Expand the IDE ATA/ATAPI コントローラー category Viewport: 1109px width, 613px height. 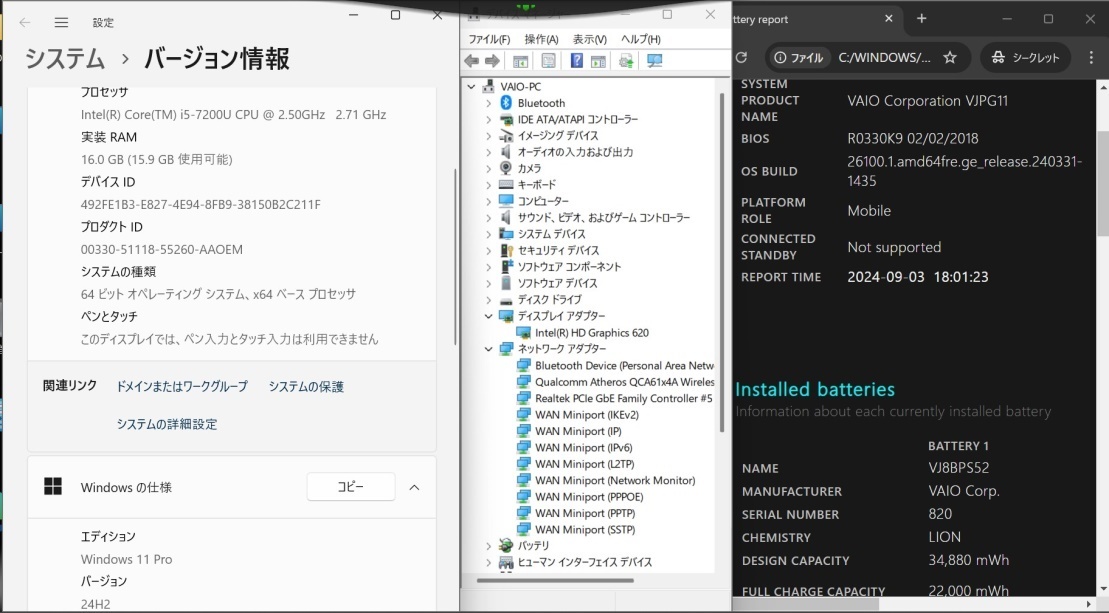click(489, 119)
